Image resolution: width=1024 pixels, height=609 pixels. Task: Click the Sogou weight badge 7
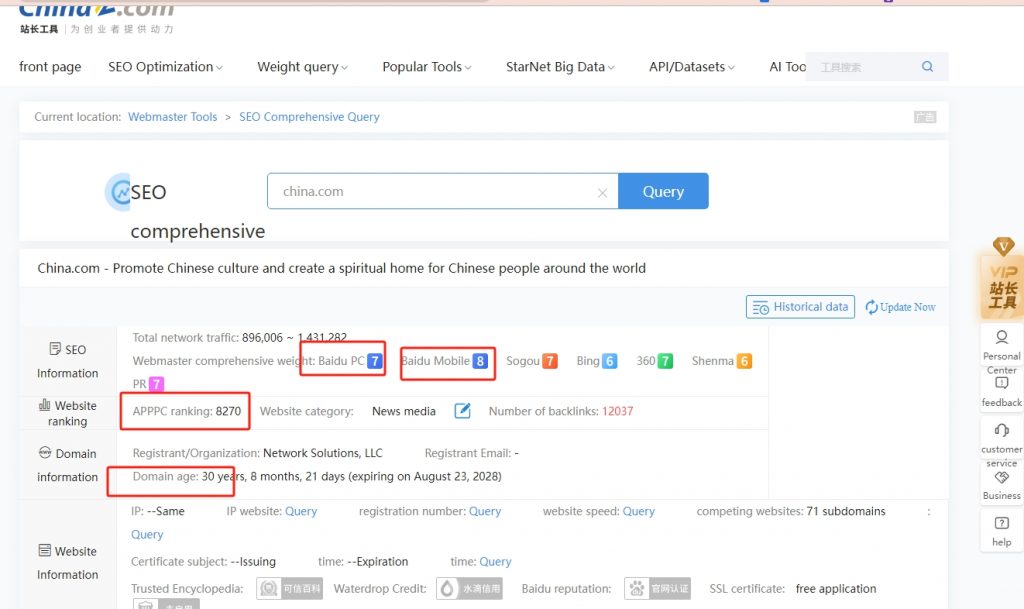pyautogui.click(x=550, y=361)
